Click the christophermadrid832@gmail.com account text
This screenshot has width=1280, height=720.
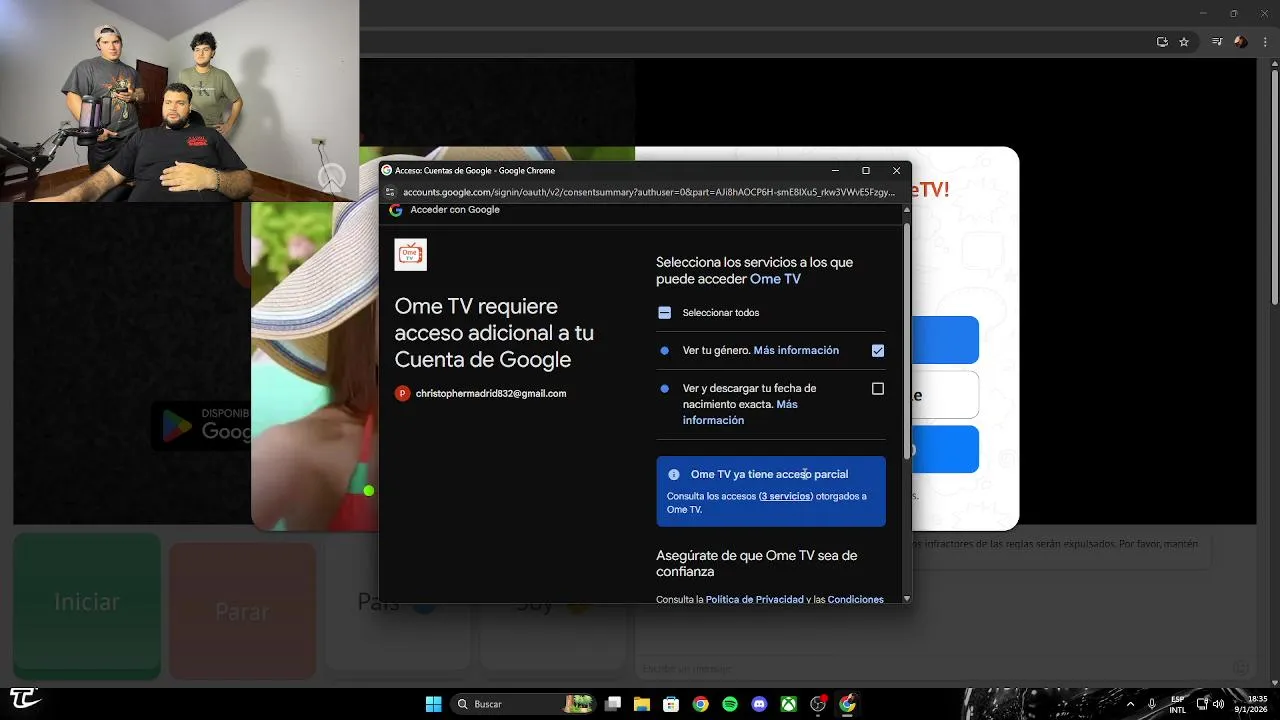[491, 394]
